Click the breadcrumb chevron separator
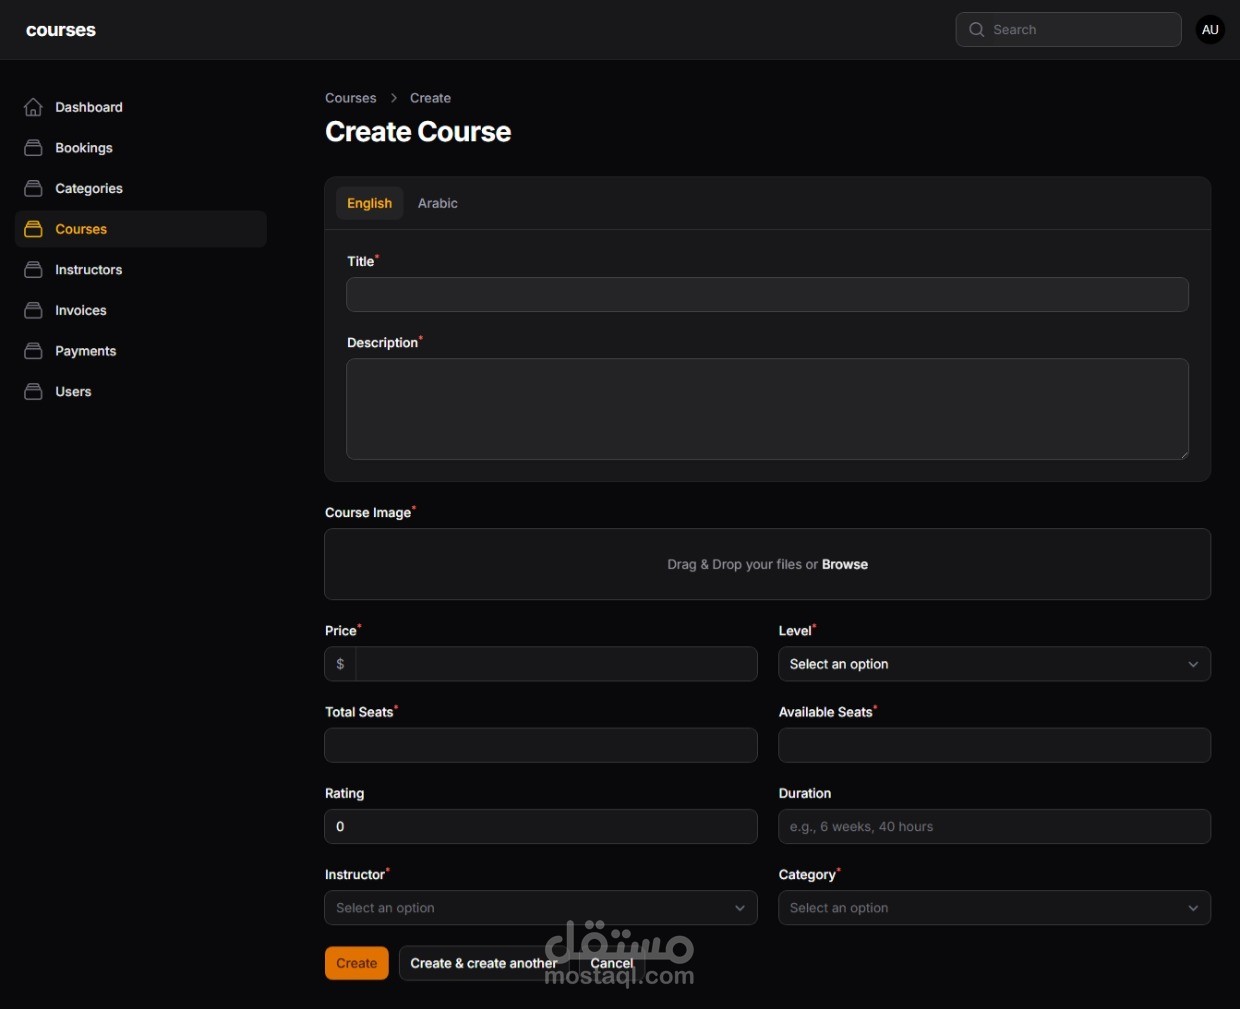The width and height of the screenshot is (1240, 1009). pos(394,98)
